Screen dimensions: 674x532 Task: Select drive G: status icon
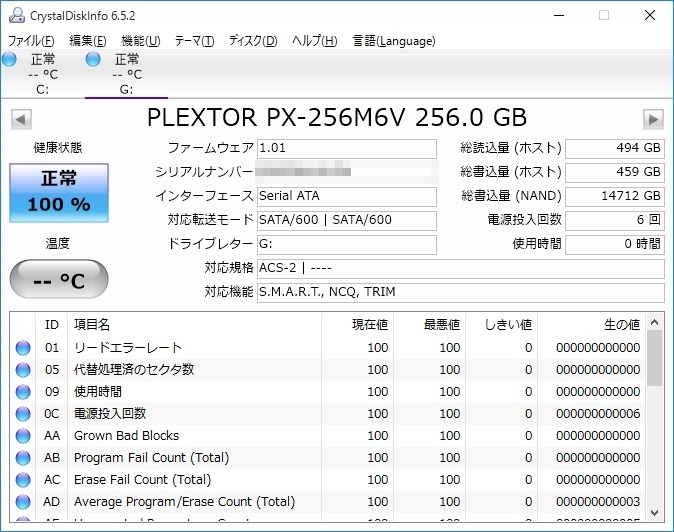click(x=94, y=60)
